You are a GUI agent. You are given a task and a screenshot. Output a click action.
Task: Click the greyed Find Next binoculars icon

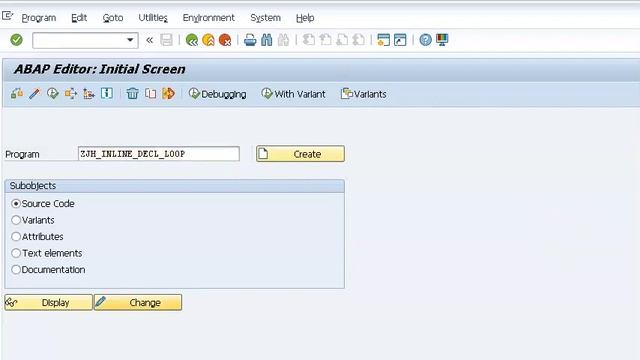click(283, 40)
